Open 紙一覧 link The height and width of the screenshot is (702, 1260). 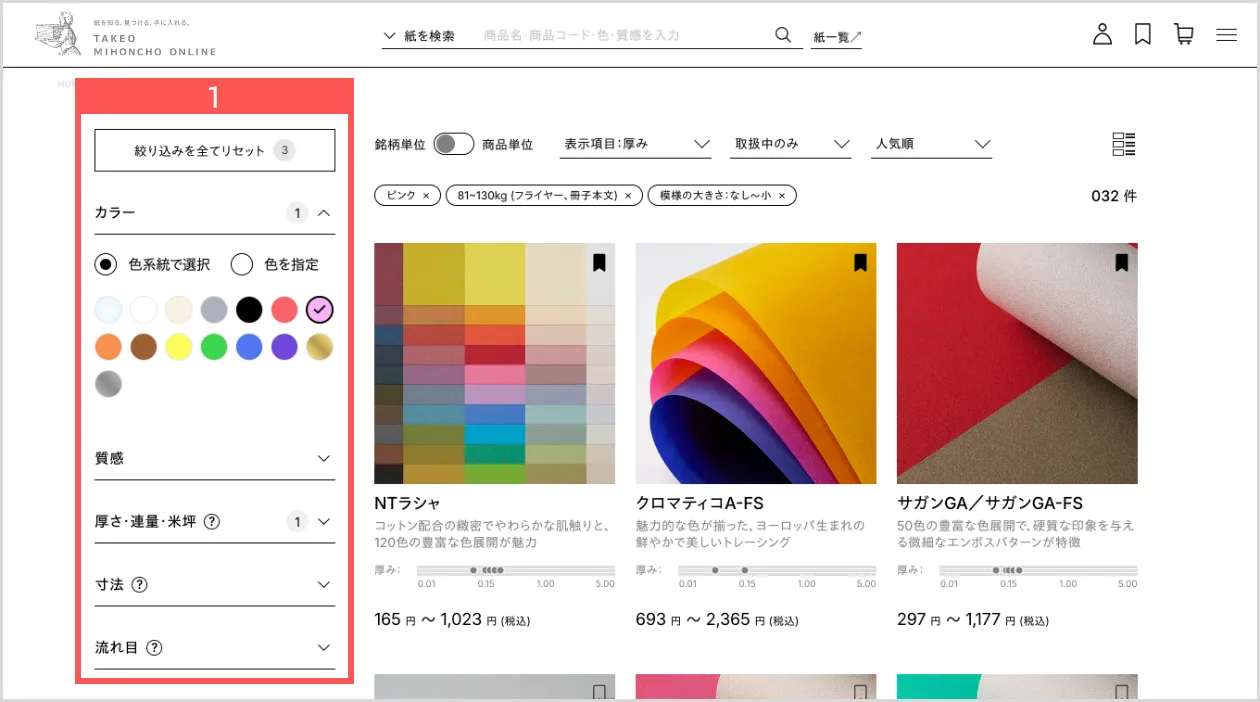coord(836,37)
